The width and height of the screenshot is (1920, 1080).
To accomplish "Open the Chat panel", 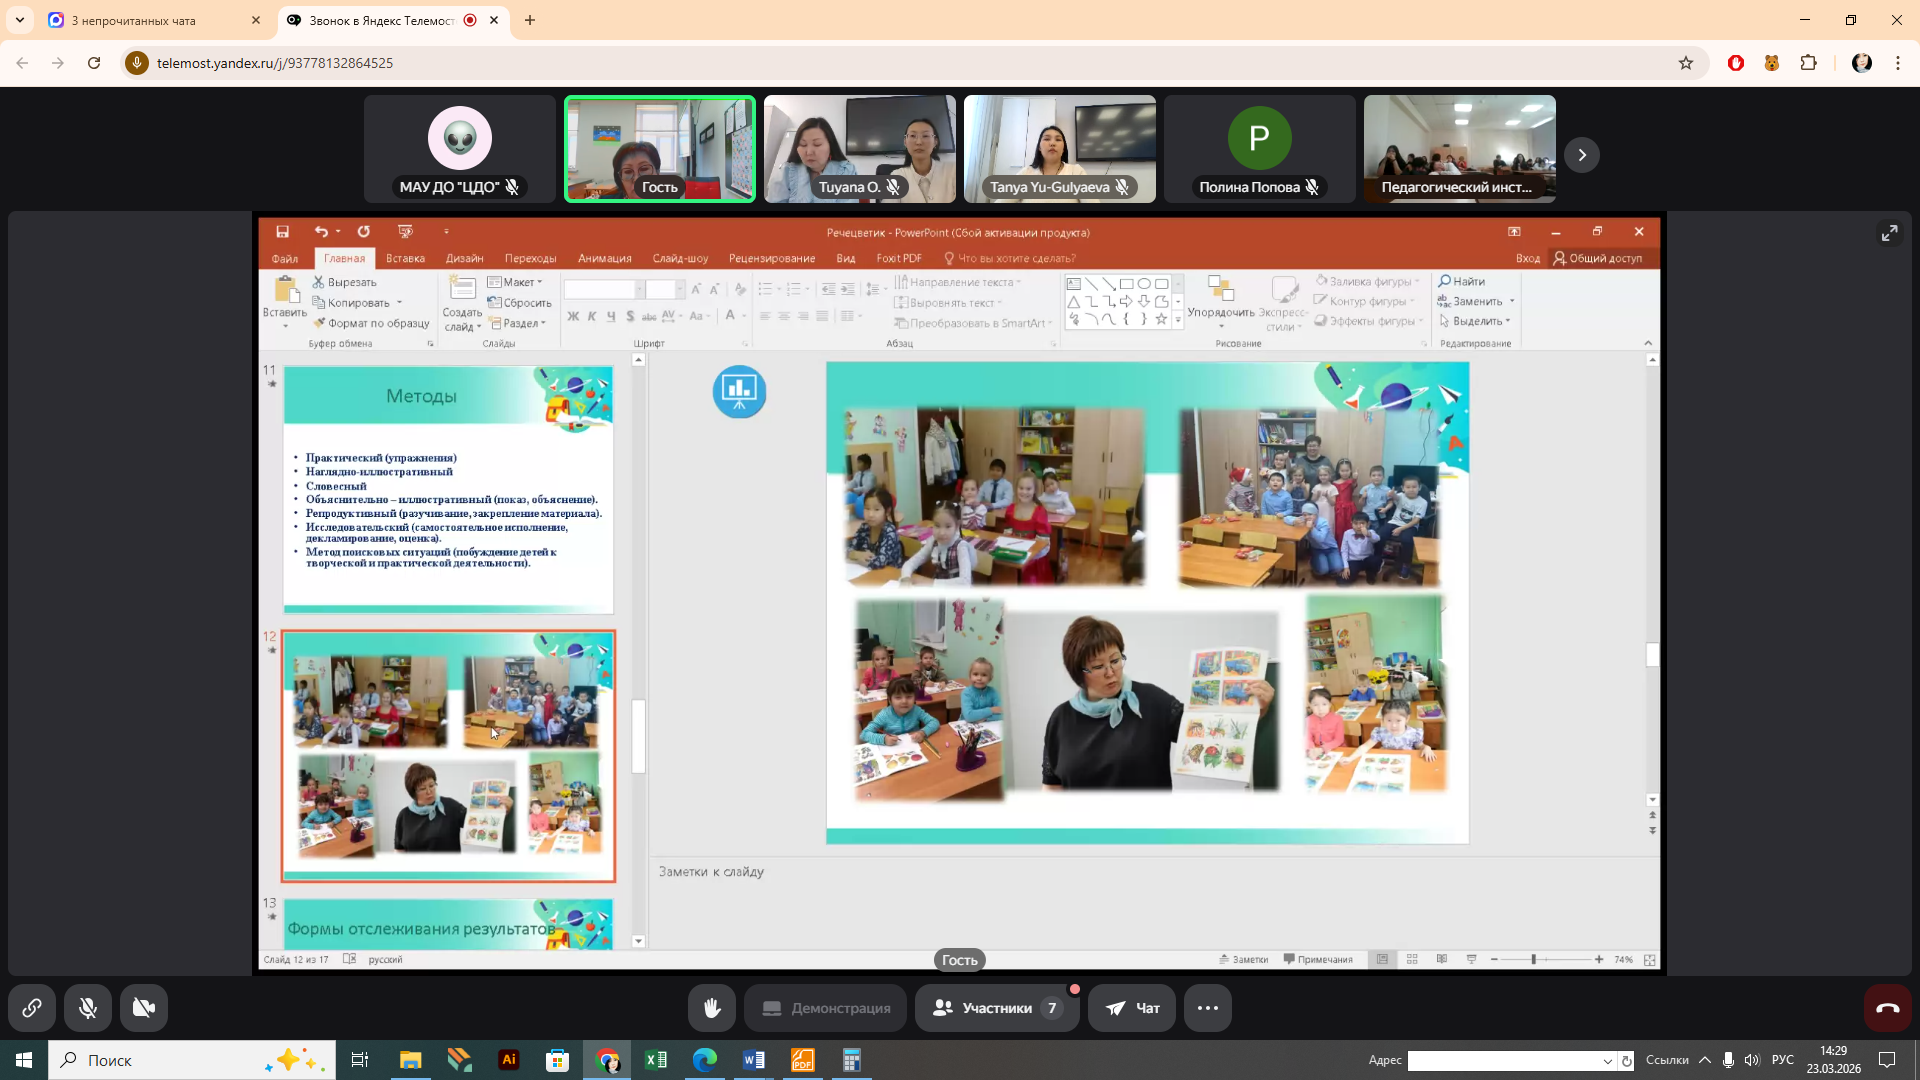I will [x=1132, y=1008].
